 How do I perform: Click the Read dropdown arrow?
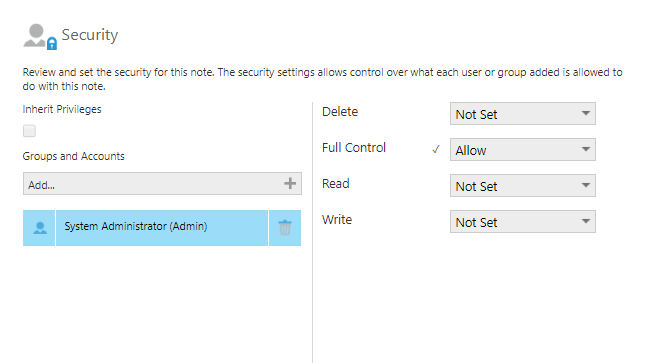(x=586, y=185)
